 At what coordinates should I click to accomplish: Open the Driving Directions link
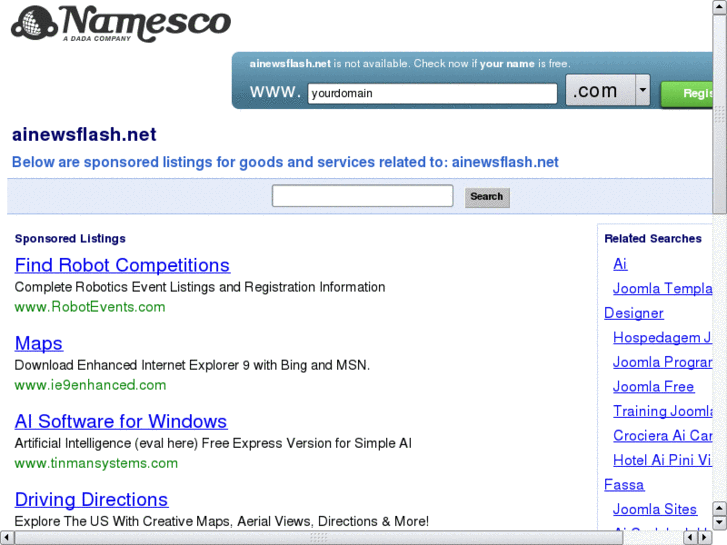tap(91, 500)
